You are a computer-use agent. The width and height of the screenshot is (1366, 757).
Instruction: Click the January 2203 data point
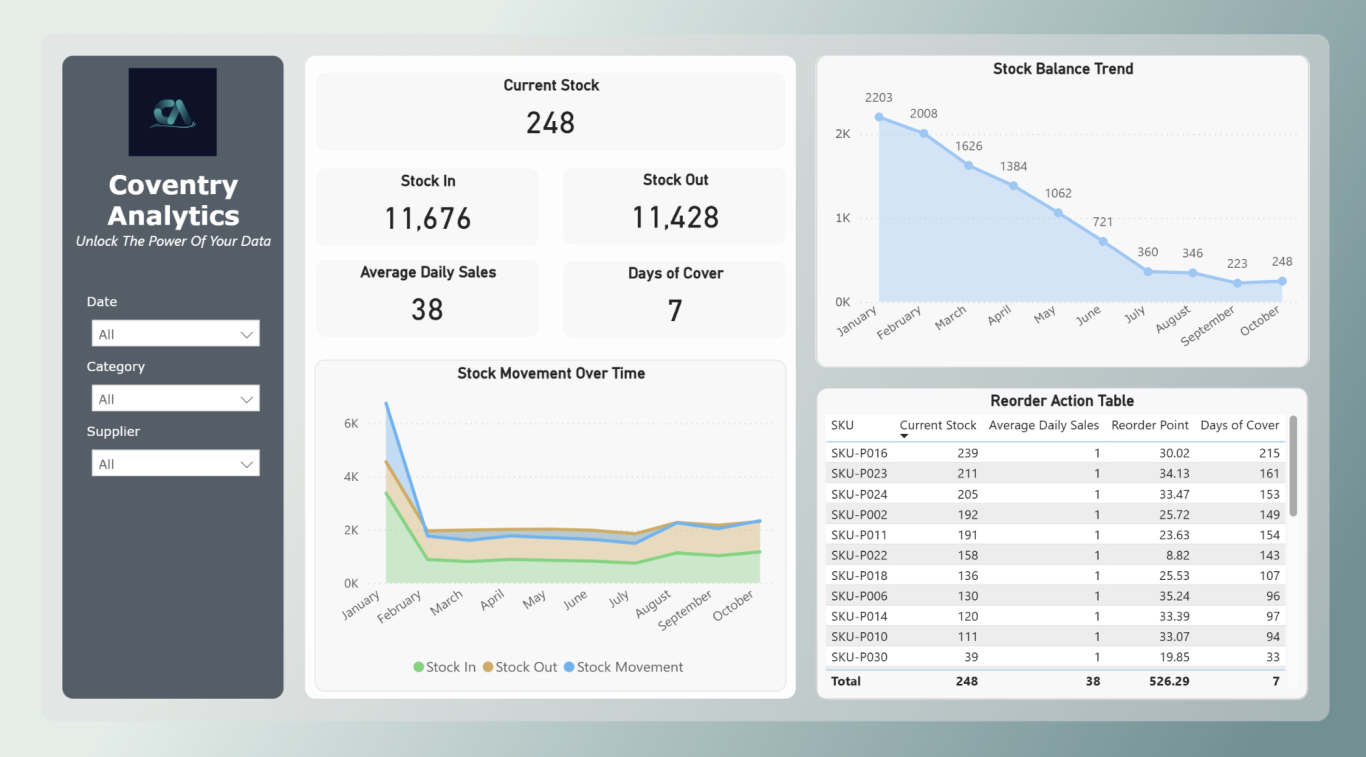[x=879, y=117]
